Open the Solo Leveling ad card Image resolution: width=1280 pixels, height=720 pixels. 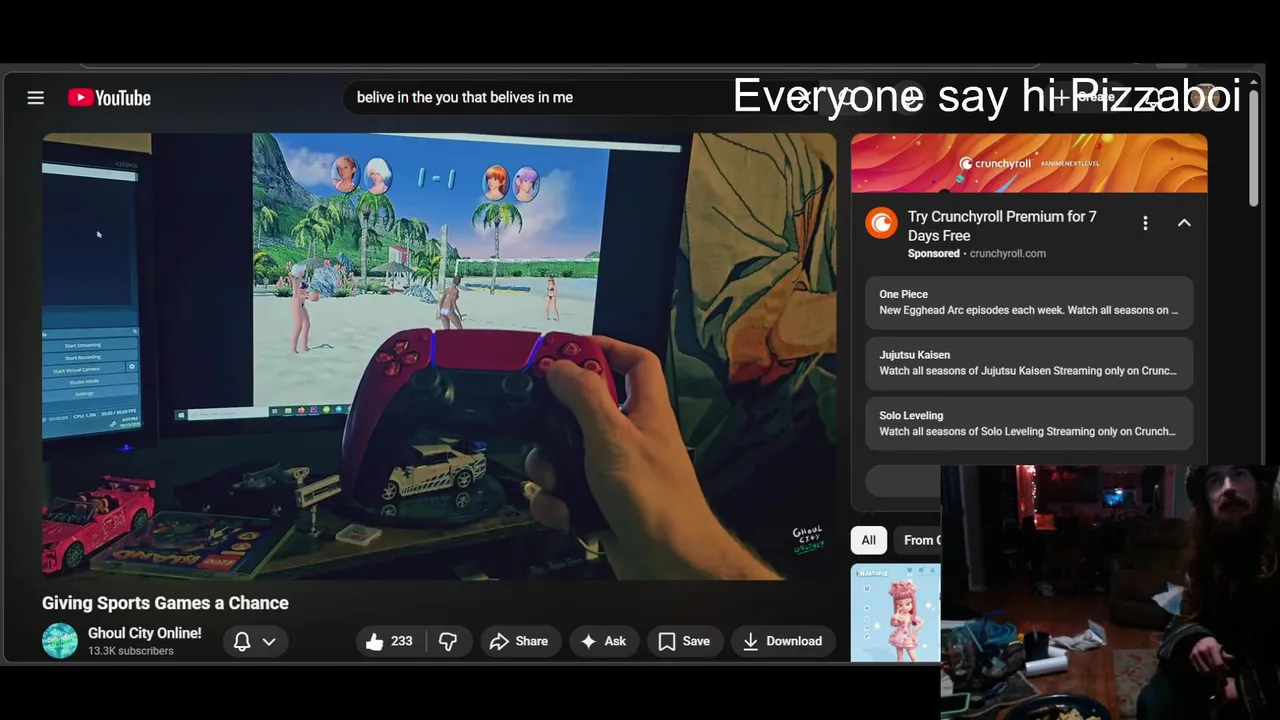(1029, 423)
